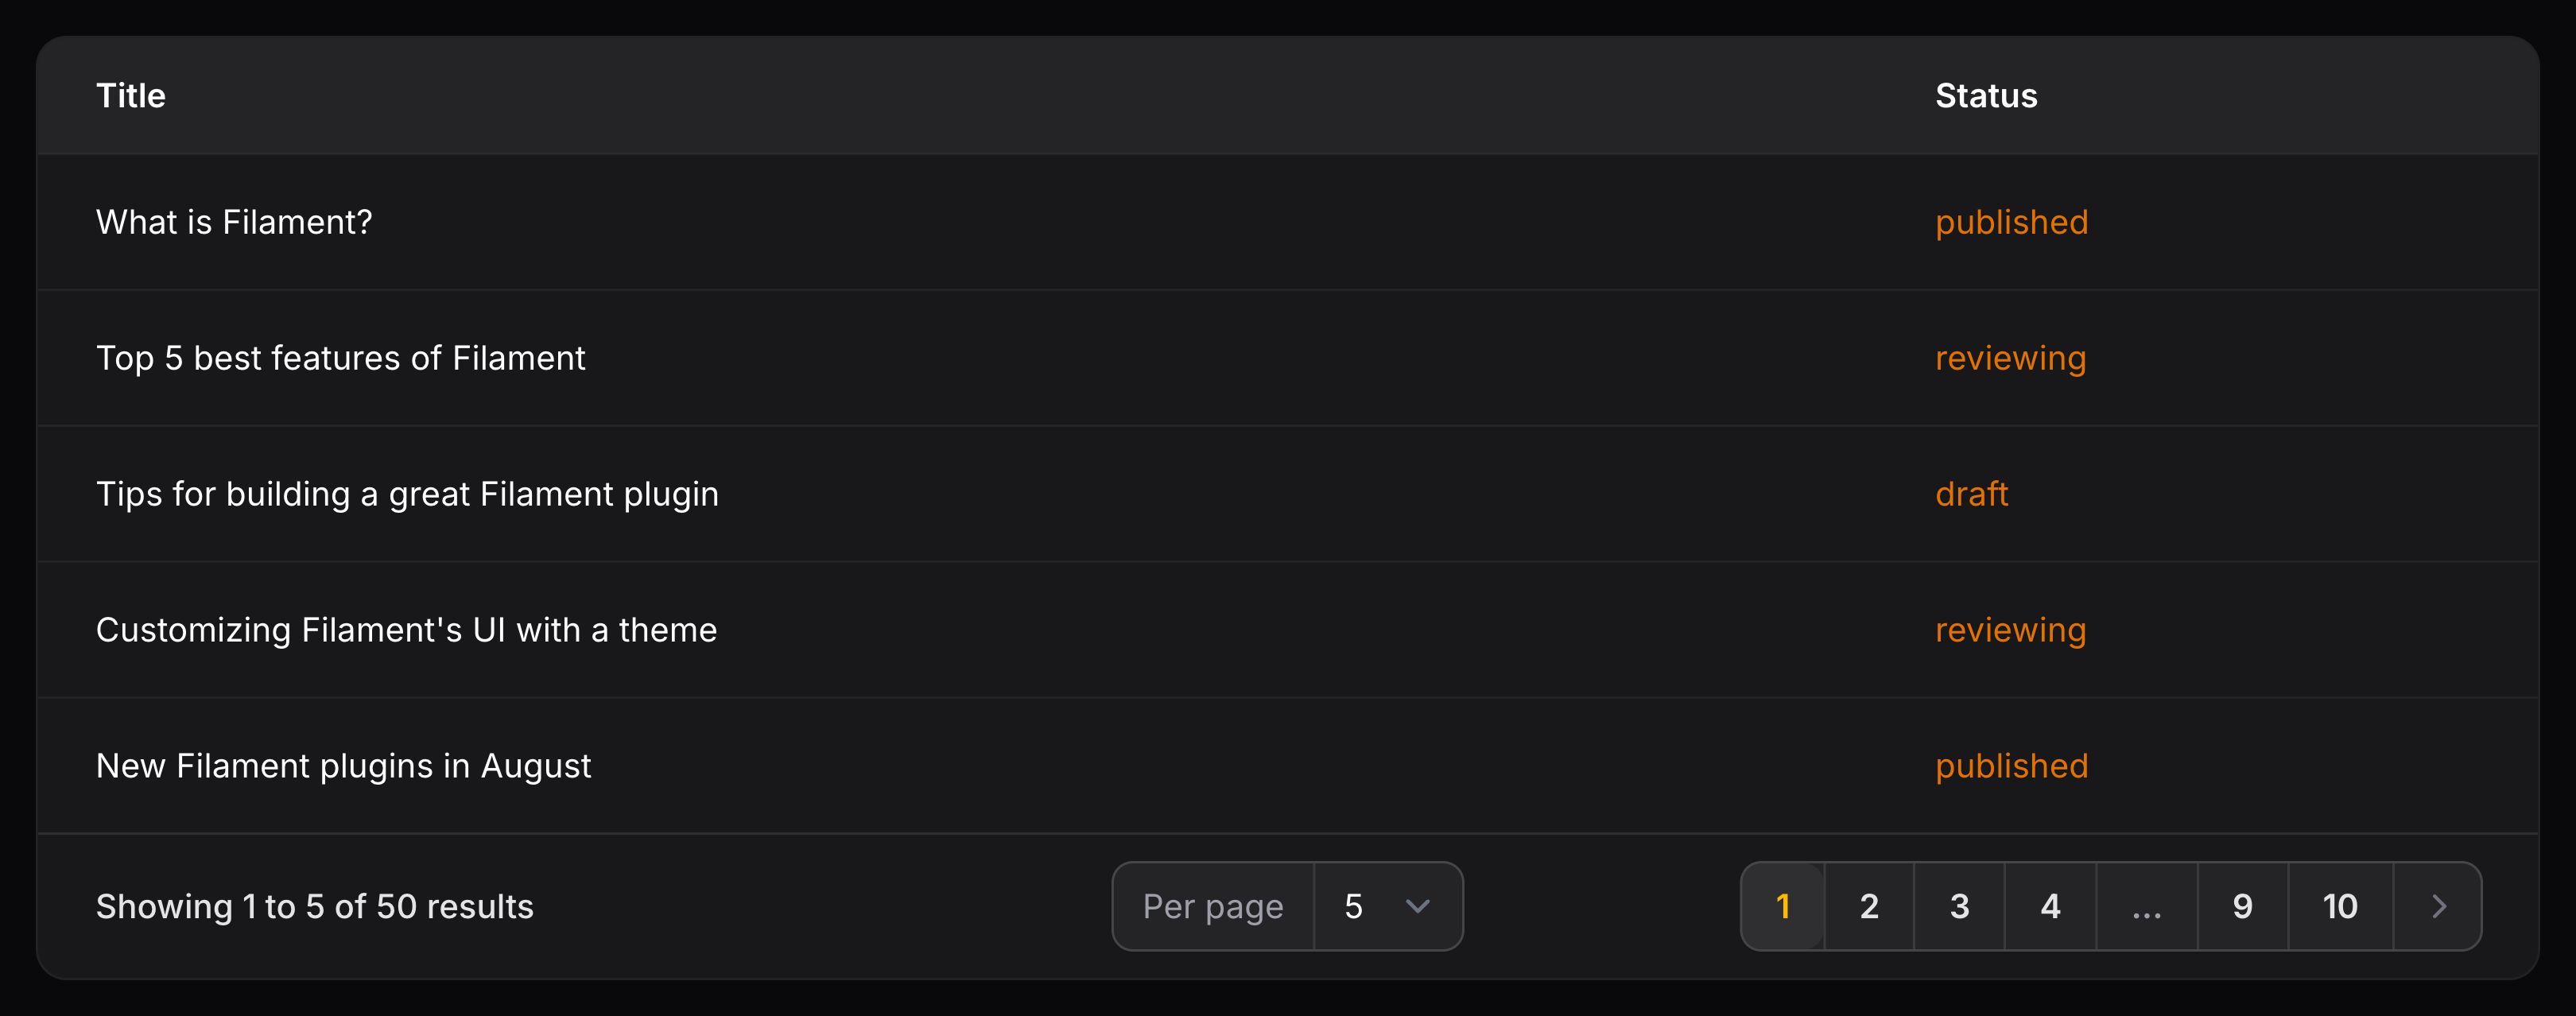
Task: Go to page 2
Action: (1868, 906)
